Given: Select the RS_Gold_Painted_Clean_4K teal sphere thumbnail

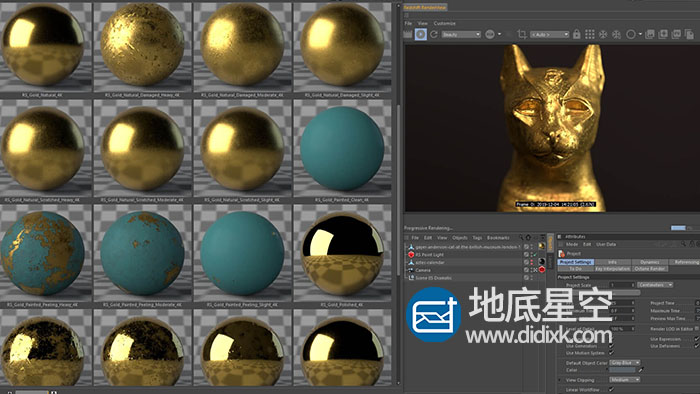Looking at the screenshot, I should coord(342,149).
